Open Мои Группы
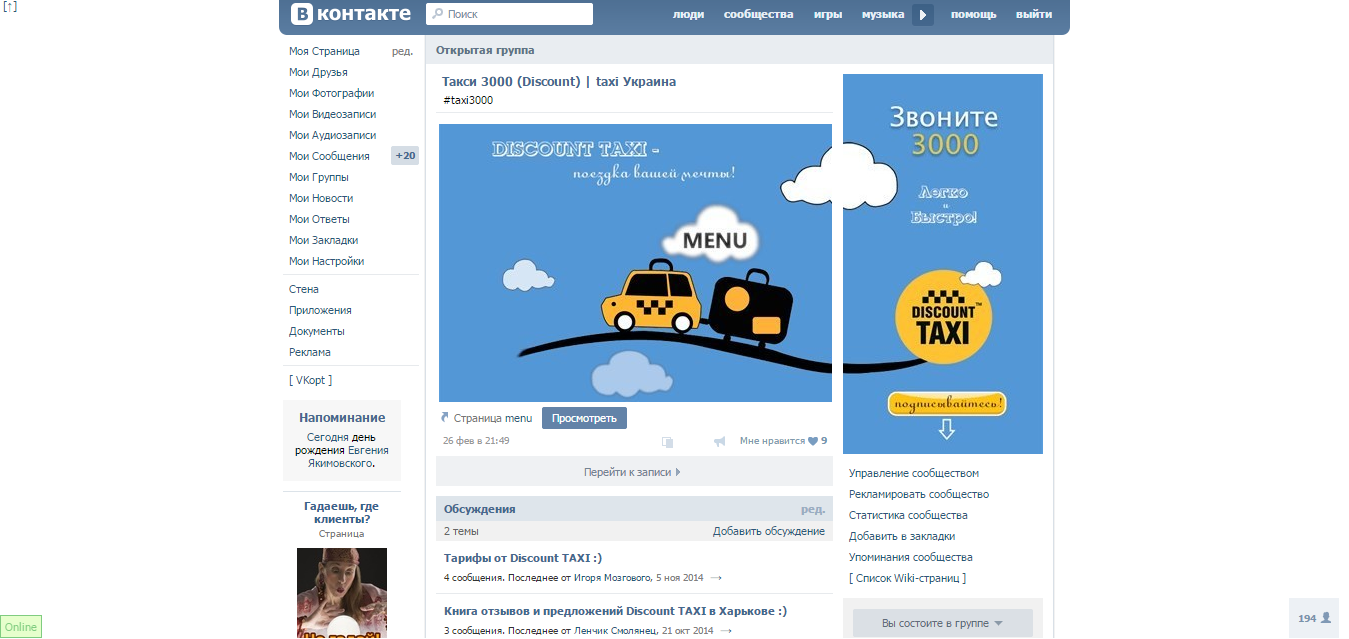 tap(319, 177)
